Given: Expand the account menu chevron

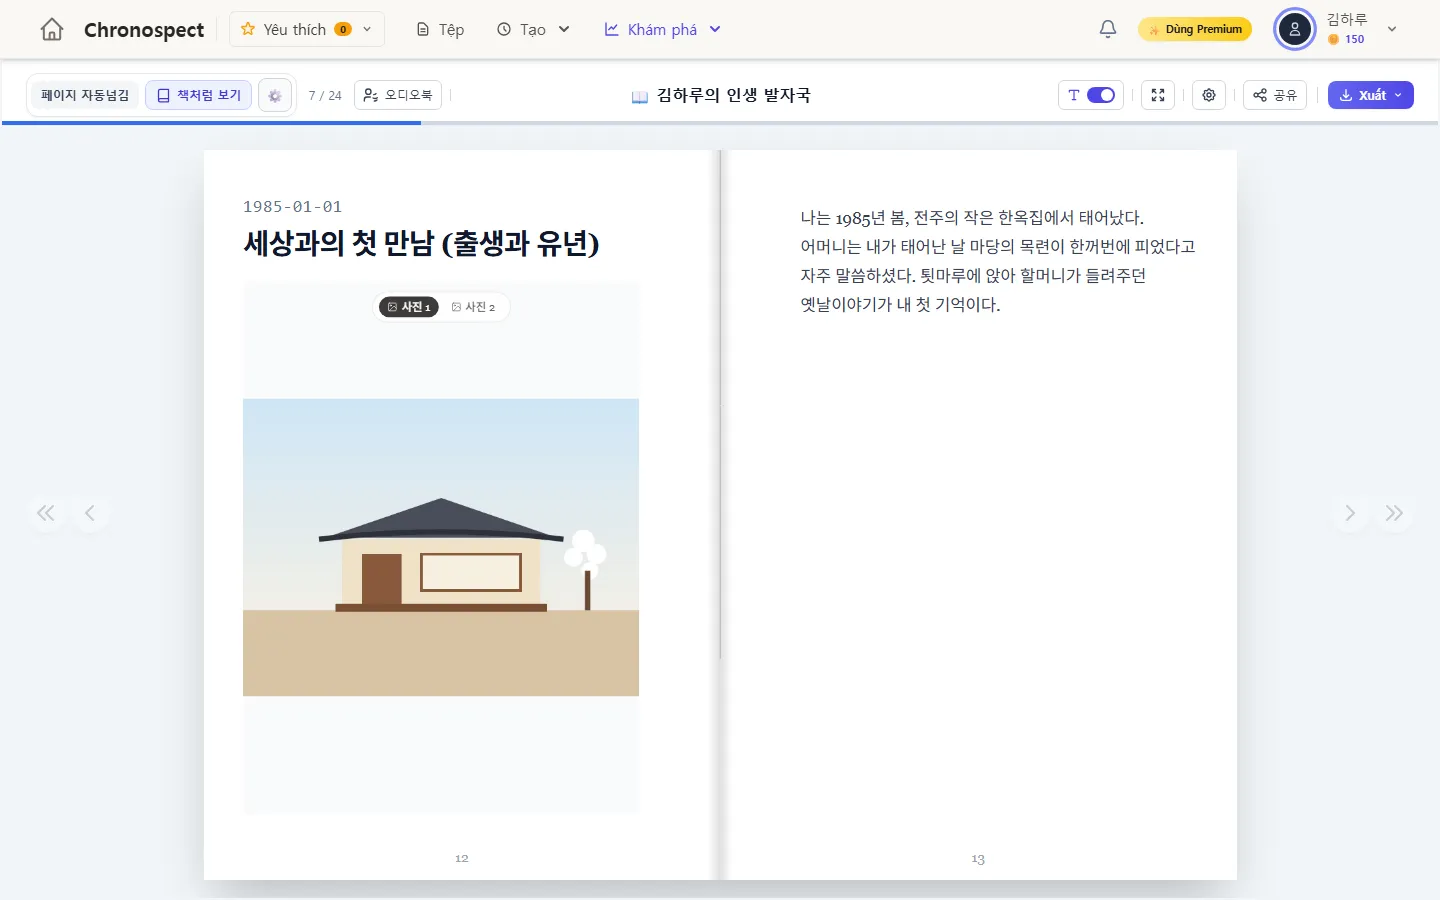Looking at the screenshot, I should (x=1392, y=29).
